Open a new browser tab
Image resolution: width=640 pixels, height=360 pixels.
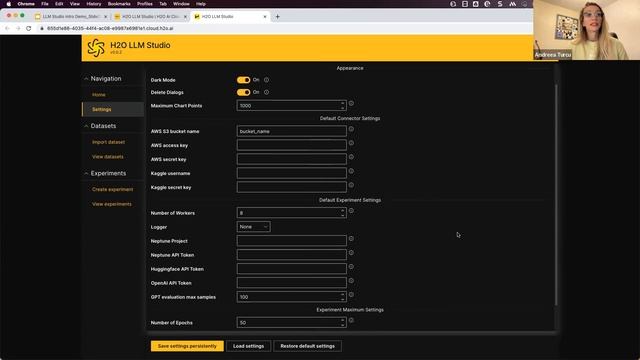278,17
